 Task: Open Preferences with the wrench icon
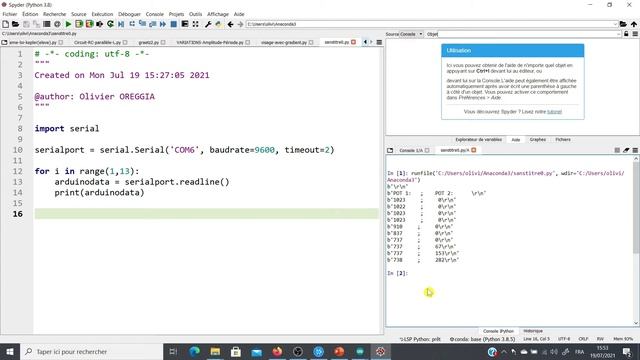(x=208, y=24)
